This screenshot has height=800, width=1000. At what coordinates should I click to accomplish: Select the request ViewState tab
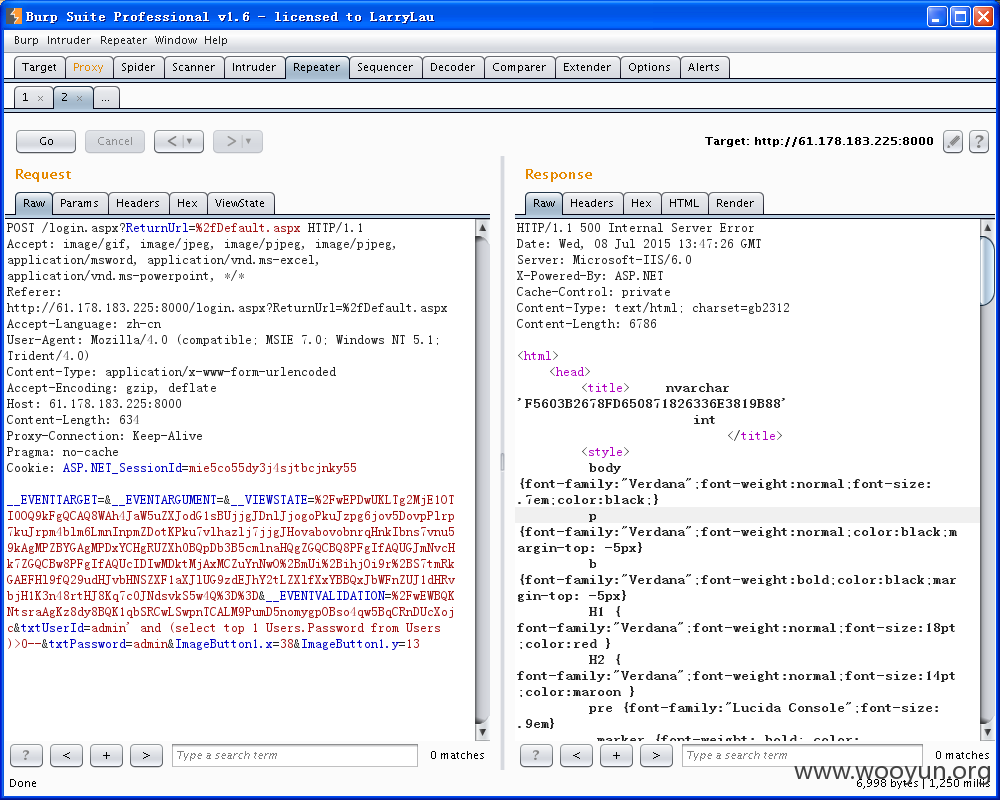pyautogui.click(x=240, y=204)
